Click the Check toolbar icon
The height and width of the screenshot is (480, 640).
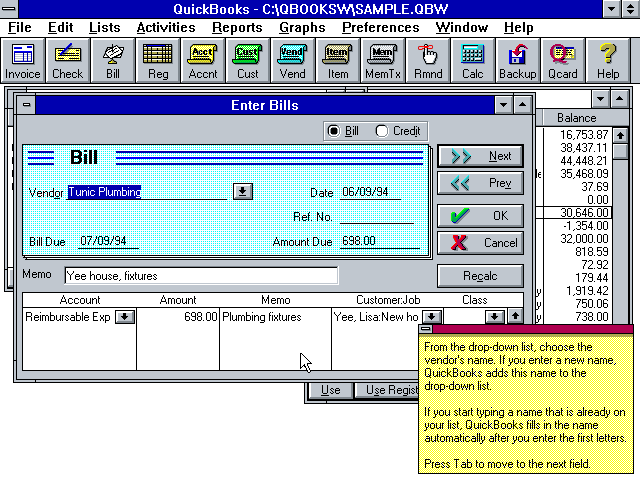point(67,60)
